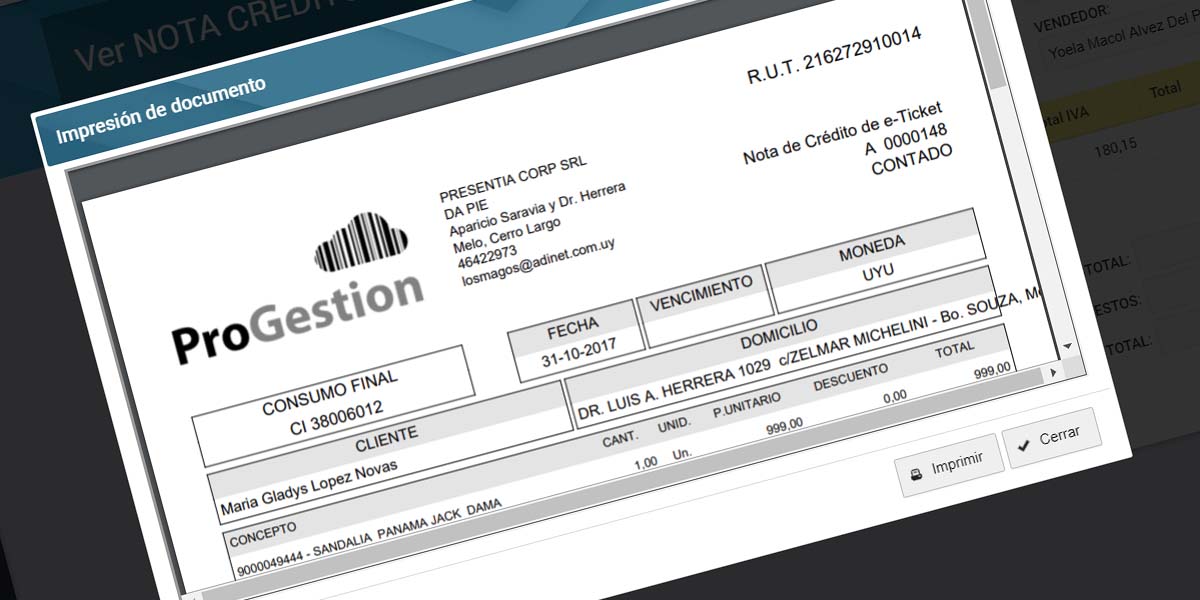Image resolution: width=1200 pixels, height=600 pixels.
Task: Click the Imprimir button
Action: click(948, 465)
